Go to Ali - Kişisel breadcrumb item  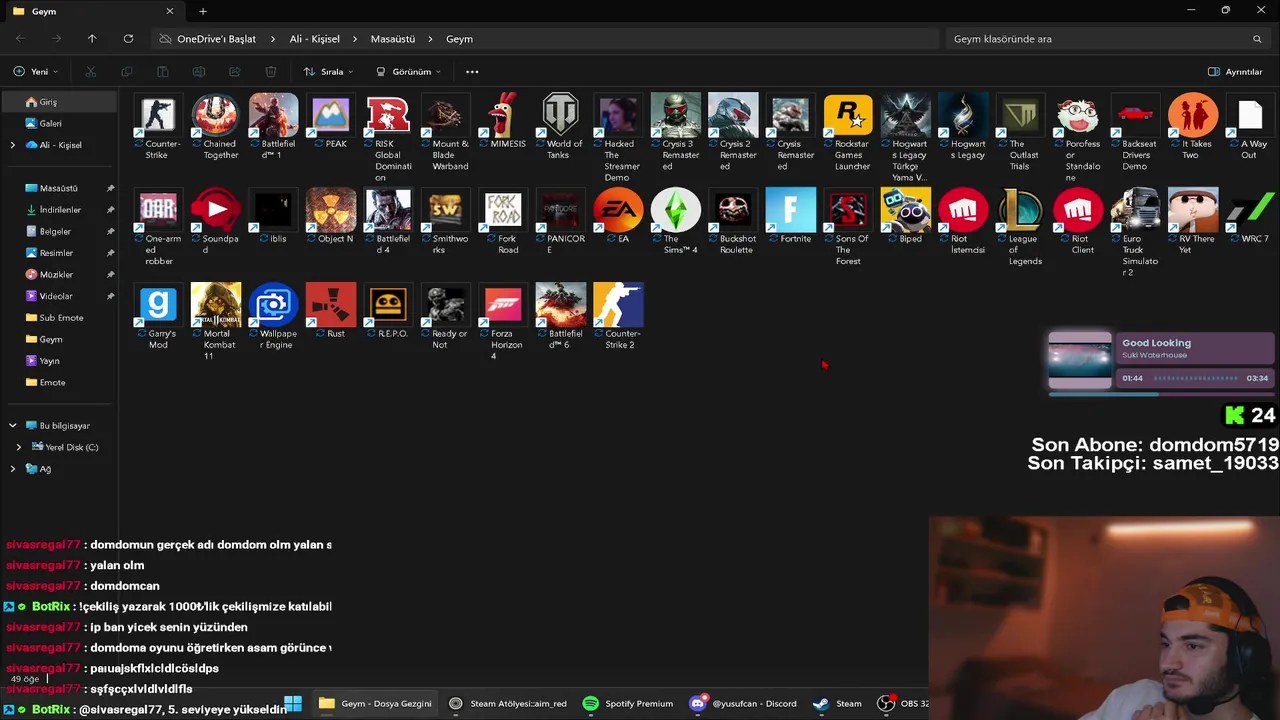(x=314, y=39)
